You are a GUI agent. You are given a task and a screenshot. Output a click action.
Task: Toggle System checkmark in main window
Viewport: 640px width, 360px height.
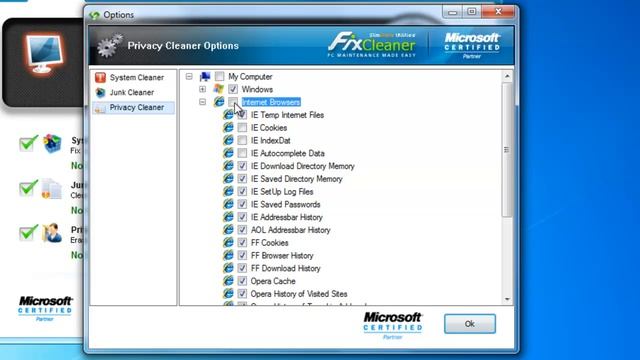coord(28,143)
